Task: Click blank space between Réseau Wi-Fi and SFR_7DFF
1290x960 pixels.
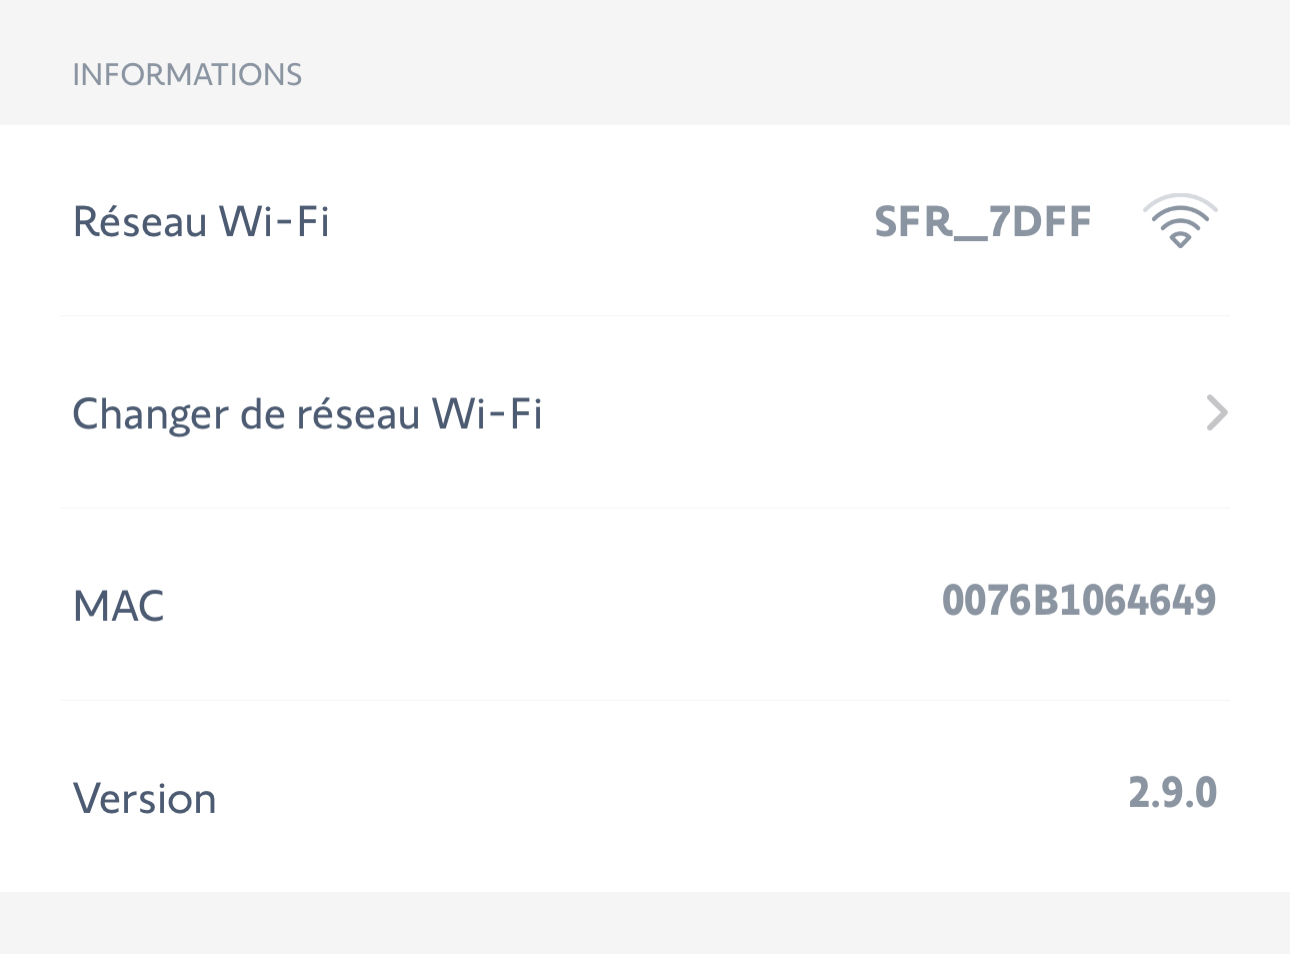Action: point(600,221)
